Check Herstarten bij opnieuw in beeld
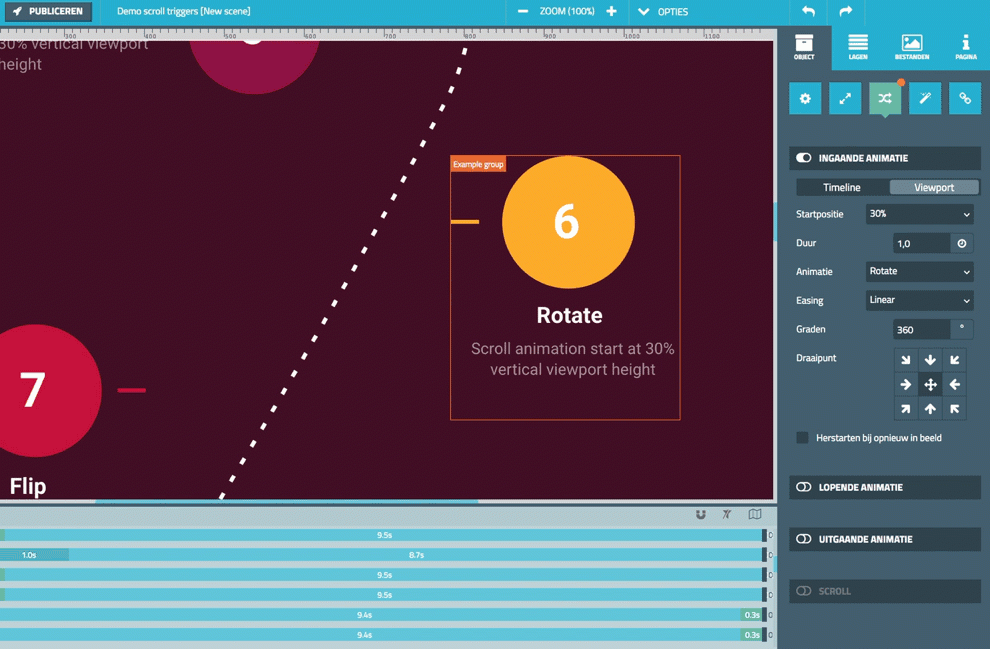Image resolution: width=990 pixels, height=649 pixels. pyautogui.click(x=802, y=438)
